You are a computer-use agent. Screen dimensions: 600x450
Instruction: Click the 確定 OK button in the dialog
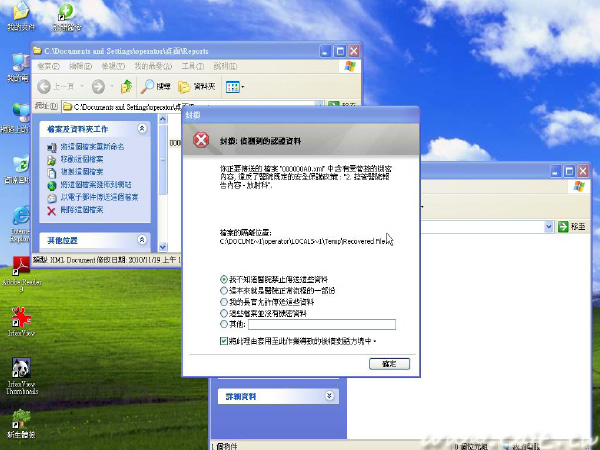390,364
